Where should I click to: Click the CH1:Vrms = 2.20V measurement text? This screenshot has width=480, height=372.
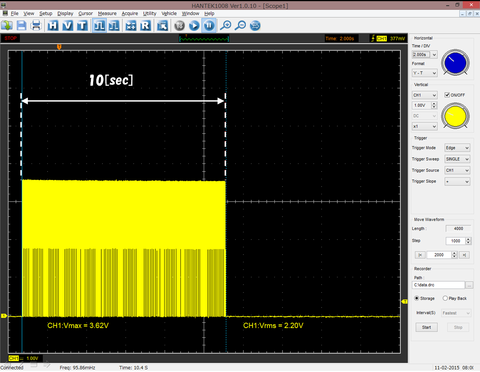click(x=273, y=325)
